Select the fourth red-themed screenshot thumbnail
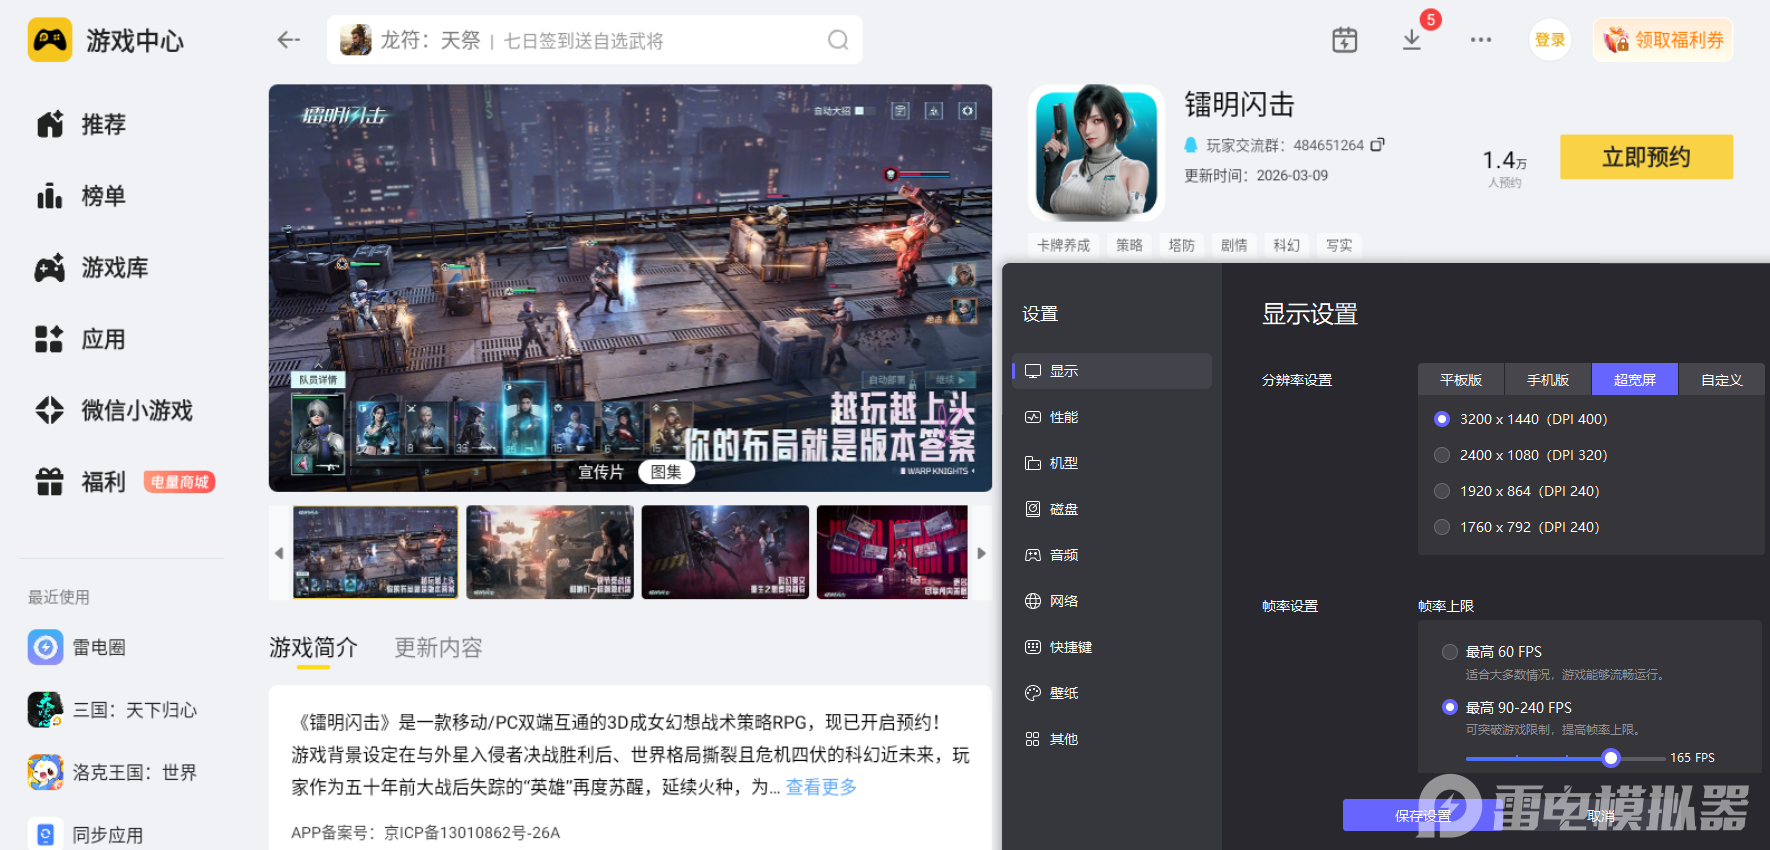Image resolution: width=1770 pixels, height=850 pixels. pos(892,552)
